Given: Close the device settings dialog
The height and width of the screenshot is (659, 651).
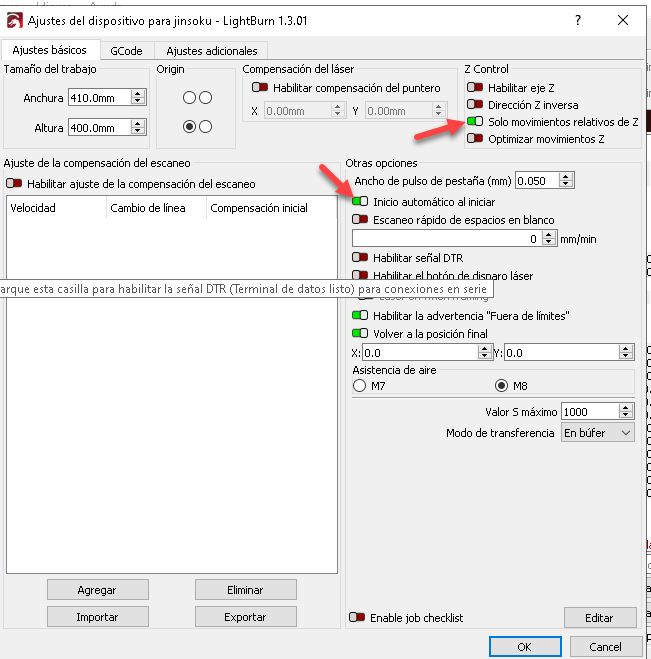Looking at the screenshot, I should coord(623,20).
